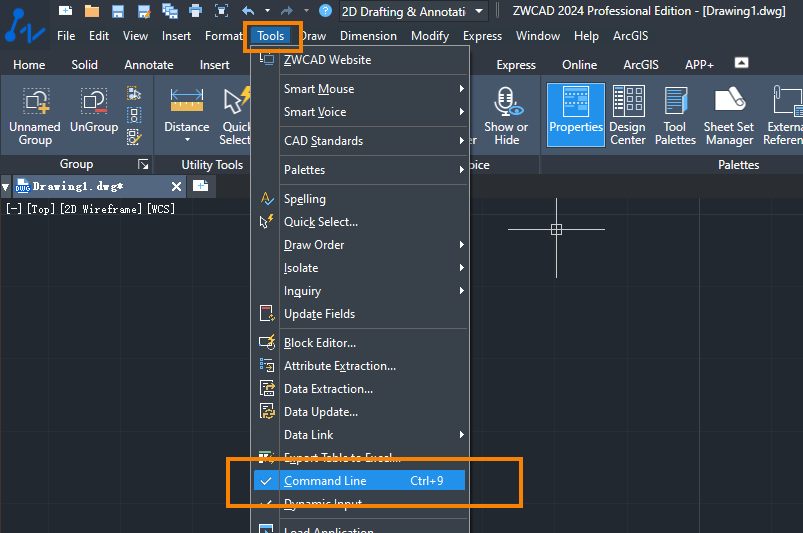This screenshot has width=803, height=533.
Task: Switch to the Online ribbon tab
Action: pos(579,65)
